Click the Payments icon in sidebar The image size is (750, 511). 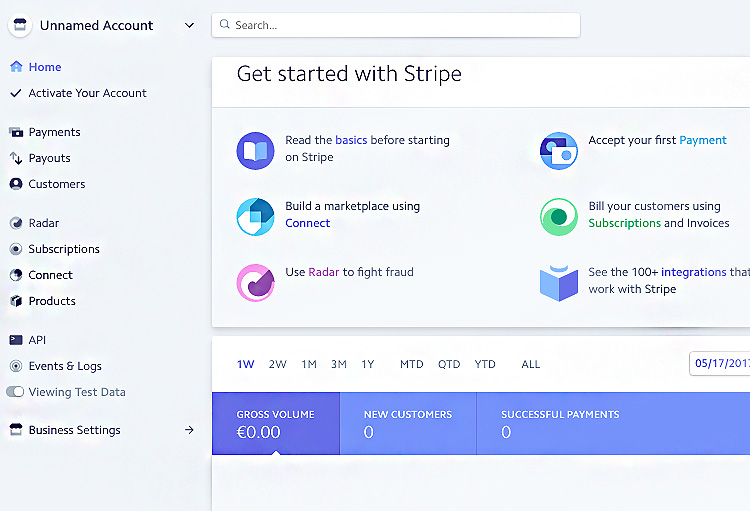pyautogui.click(x=16, y=132)
